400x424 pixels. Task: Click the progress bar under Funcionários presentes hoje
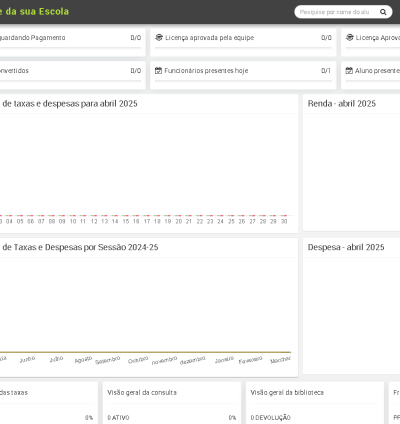click(243, 80)
